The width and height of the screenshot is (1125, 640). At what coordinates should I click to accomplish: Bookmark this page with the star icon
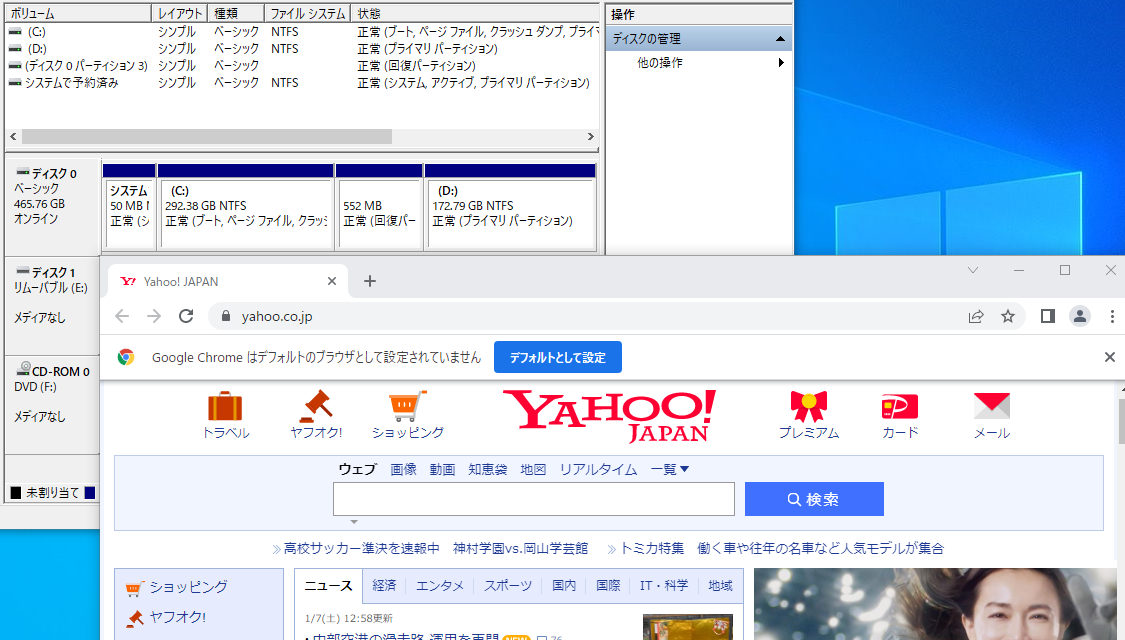(x=1008, y=316)
